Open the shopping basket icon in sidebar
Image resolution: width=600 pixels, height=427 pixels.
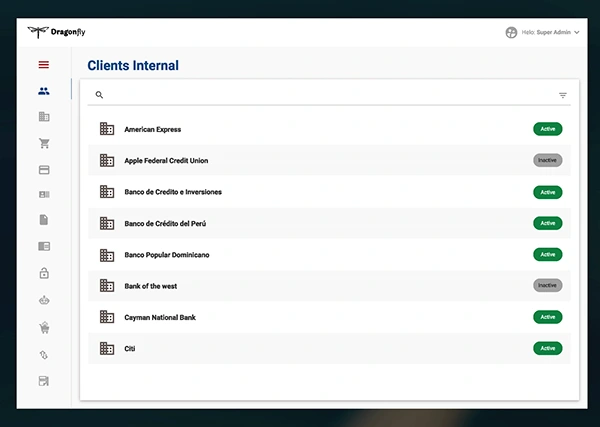(x=44, y=328)
